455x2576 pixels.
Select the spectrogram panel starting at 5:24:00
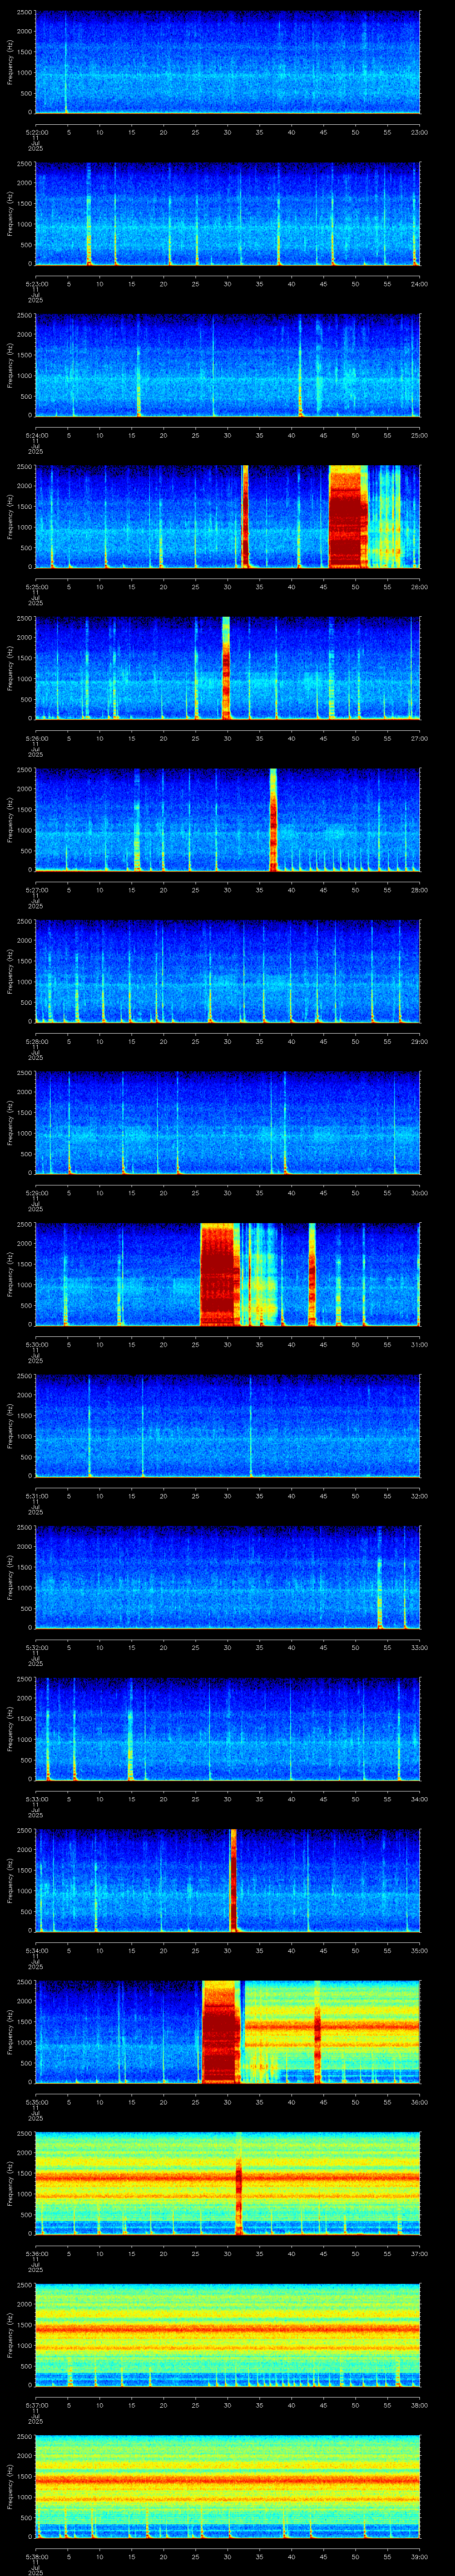pos(227,365)
